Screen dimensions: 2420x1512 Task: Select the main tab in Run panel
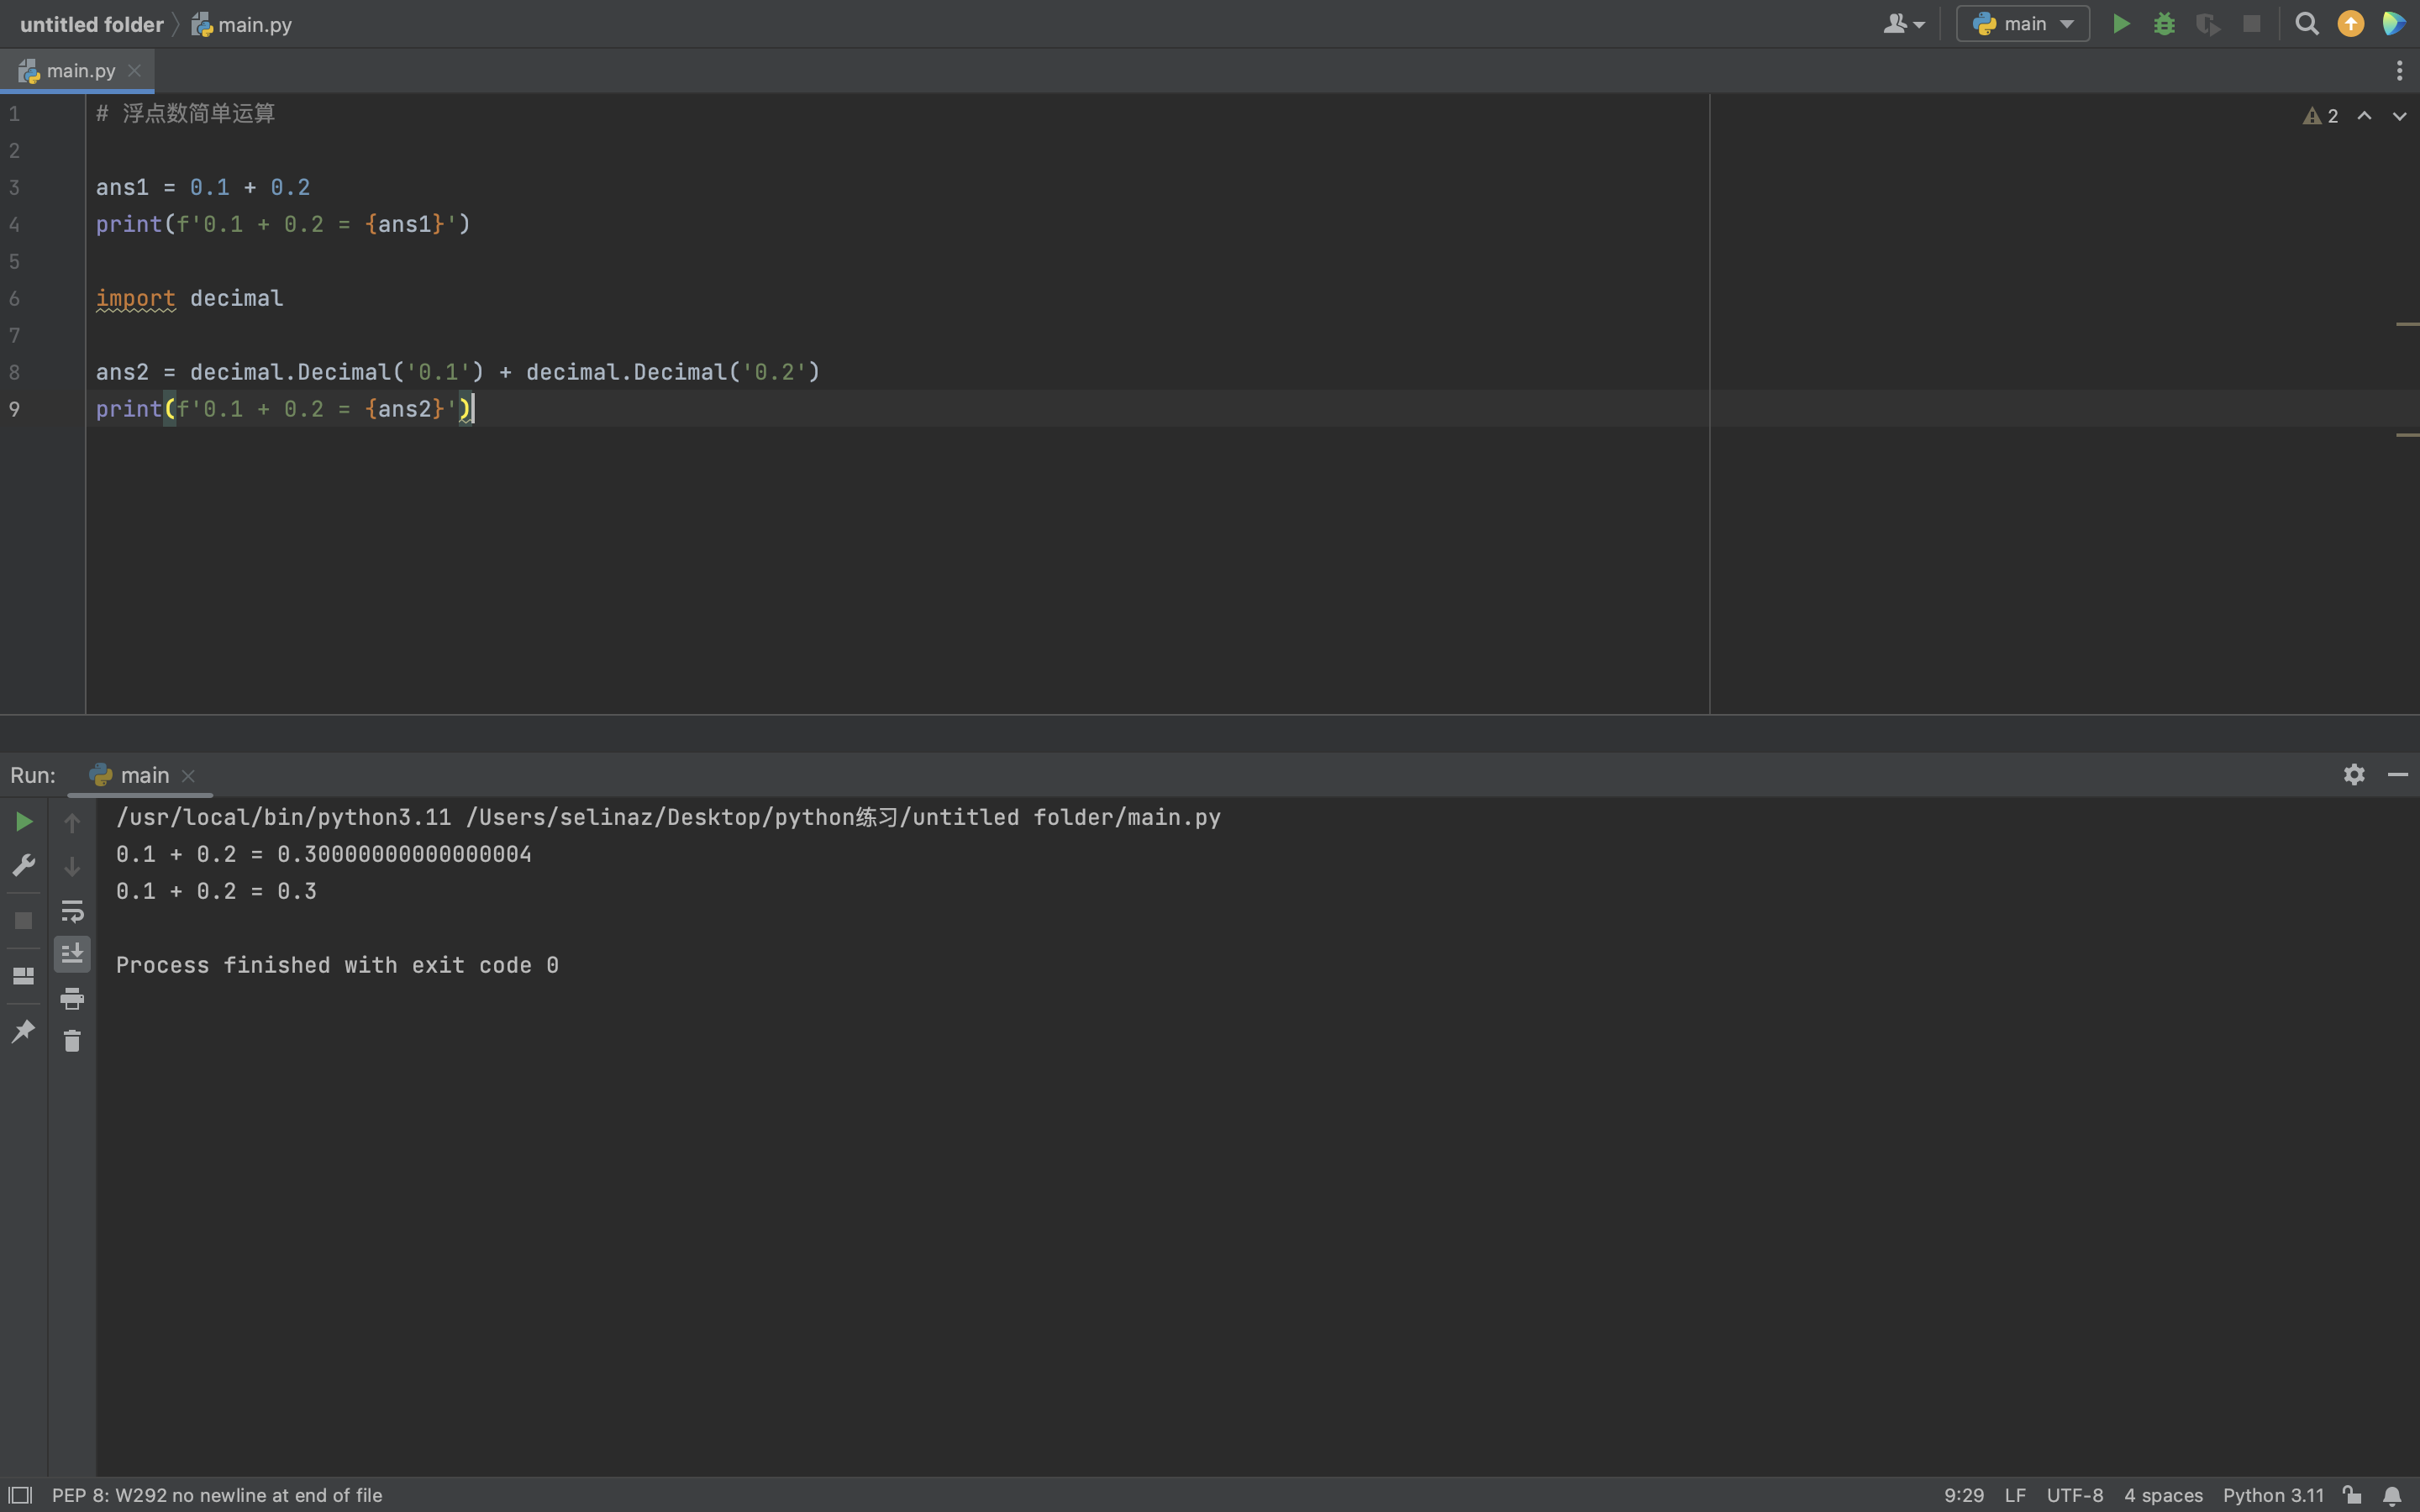[x=144, y=776]
